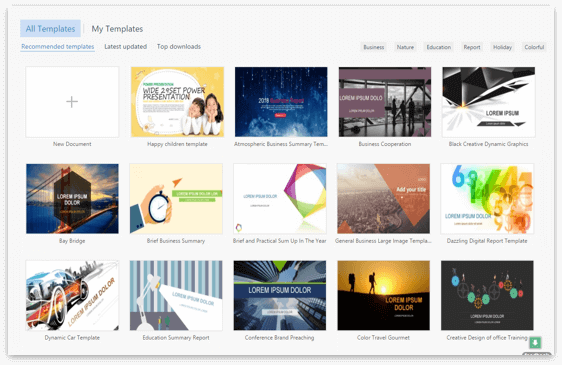
Task: Filter by Education tag
Action: (438, 47)
